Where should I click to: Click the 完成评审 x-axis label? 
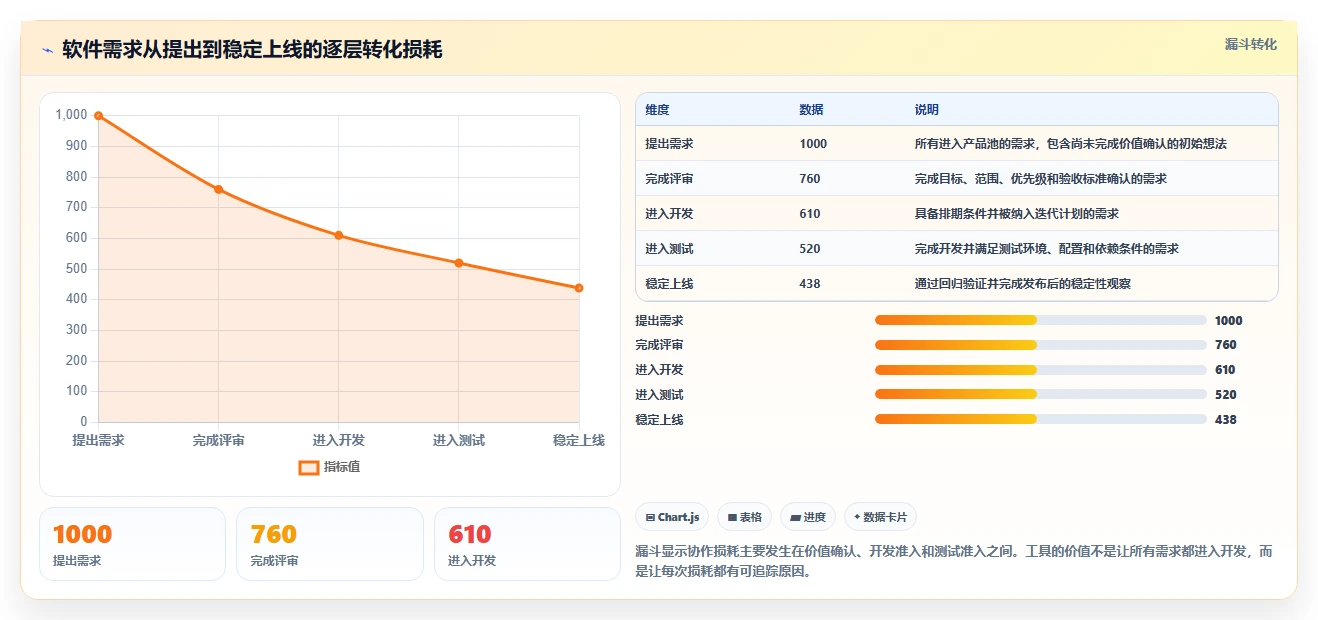tap(218, 440)
